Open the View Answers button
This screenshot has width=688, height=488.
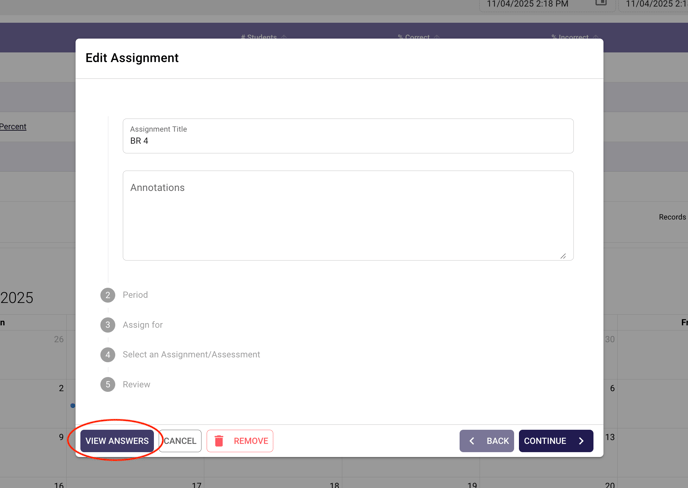[x=117, y=441]
